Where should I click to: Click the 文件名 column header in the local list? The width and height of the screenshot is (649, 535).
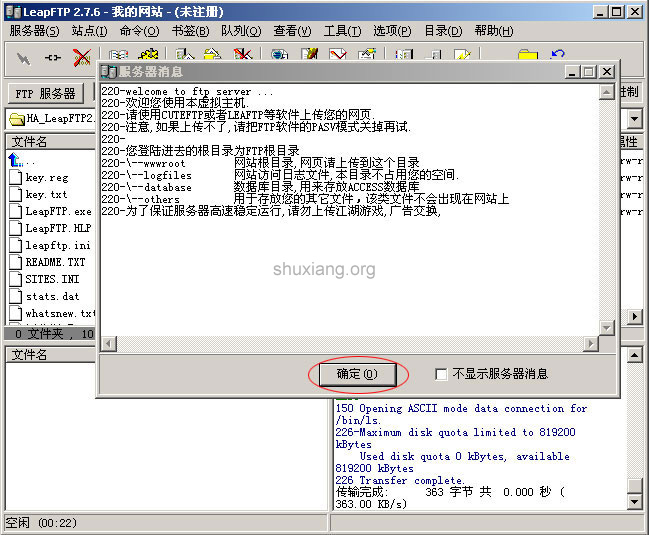[50, 142]
